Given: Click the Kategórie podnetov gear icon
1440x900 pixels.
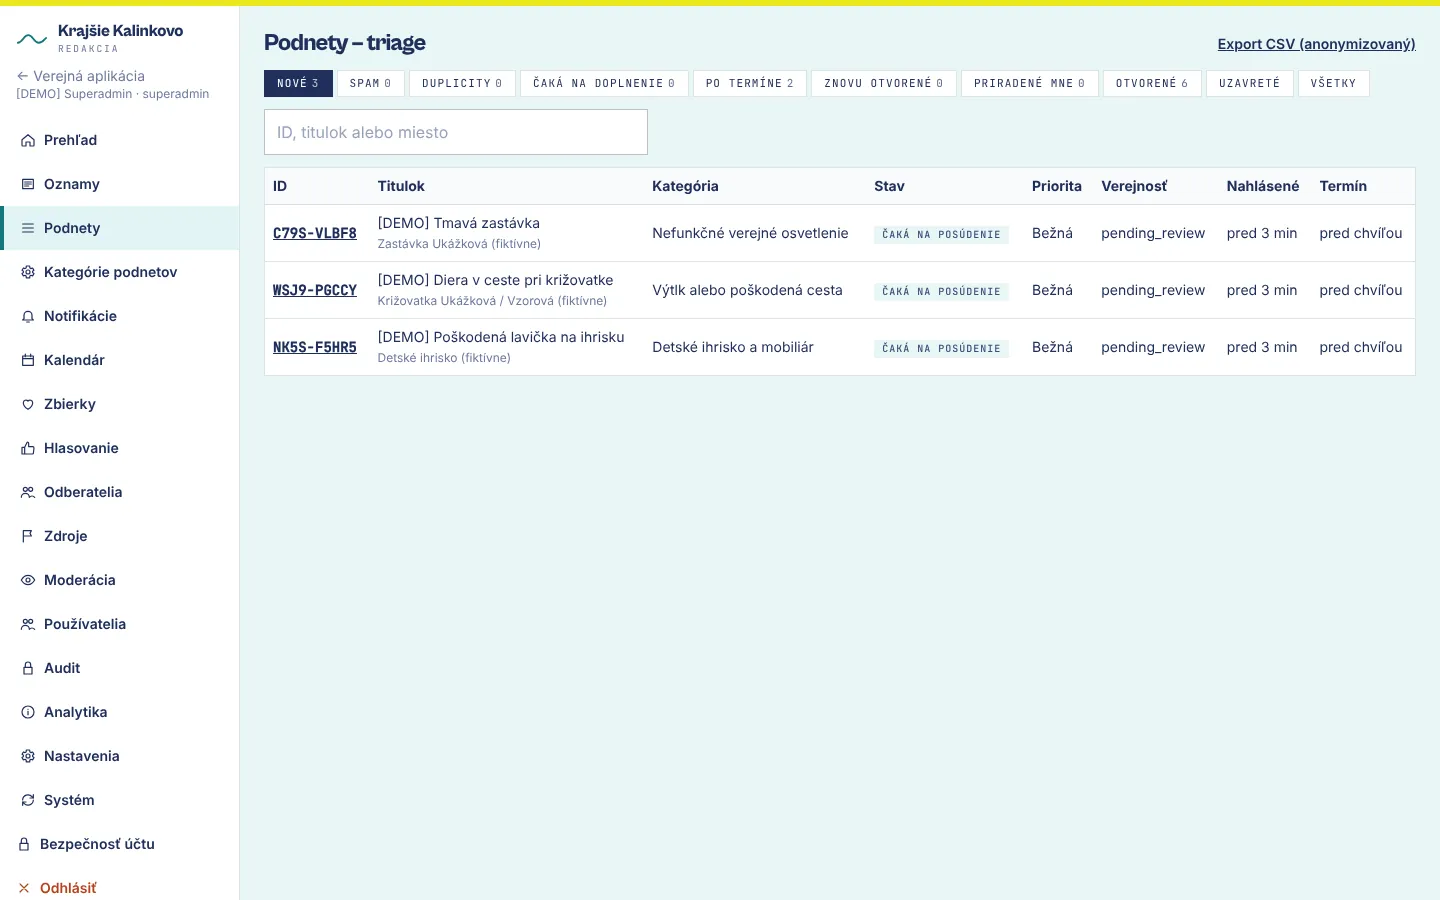Looking at the screenshot, I should tap(28, 272).
